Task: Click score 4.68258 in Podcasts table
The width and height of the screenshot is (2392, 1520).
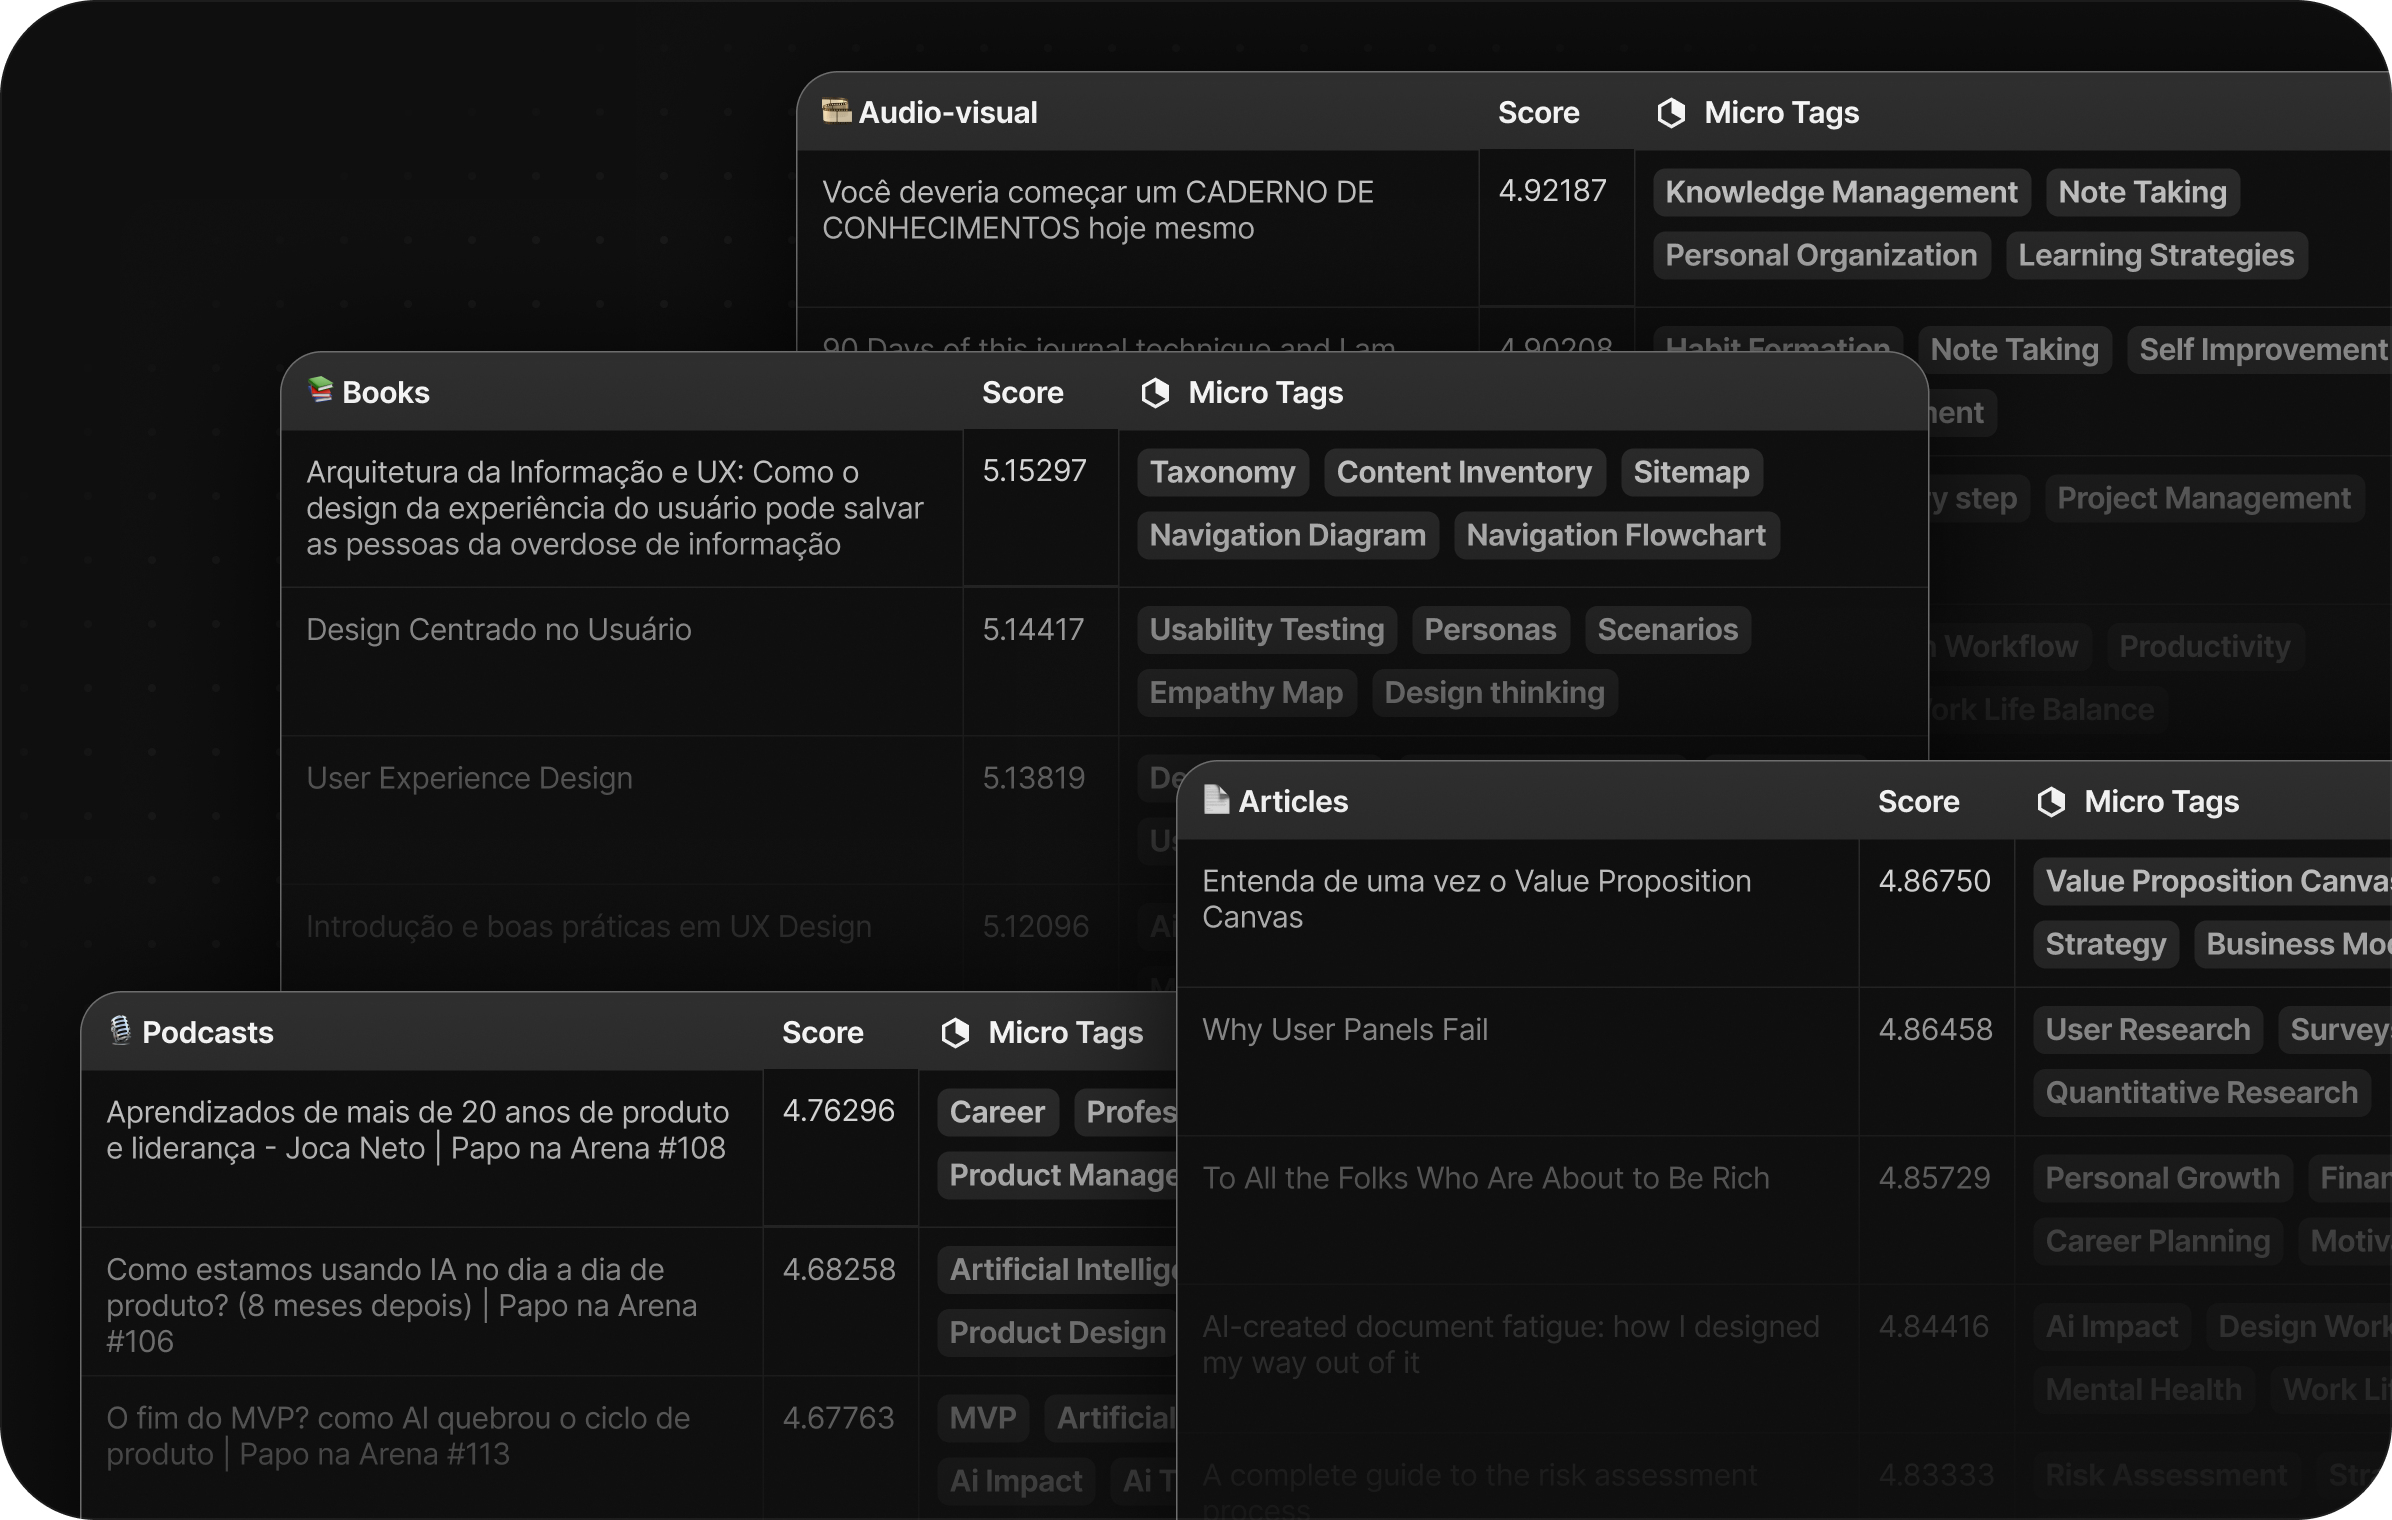Action: pos(838,1269)
